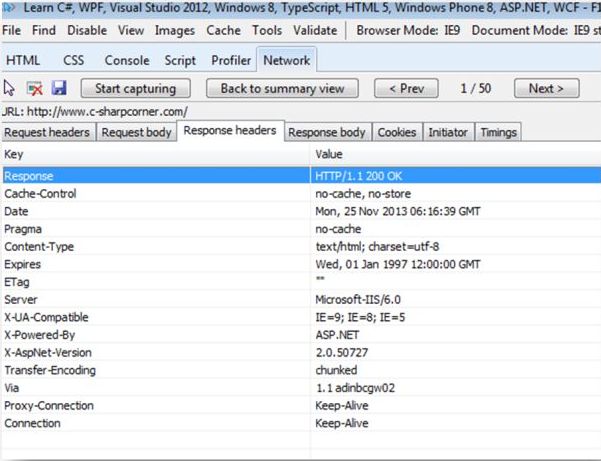Select Response headers tab
The width and height of the screenshot is (601, 461).
pyautogui.click(x=230, y=131)
